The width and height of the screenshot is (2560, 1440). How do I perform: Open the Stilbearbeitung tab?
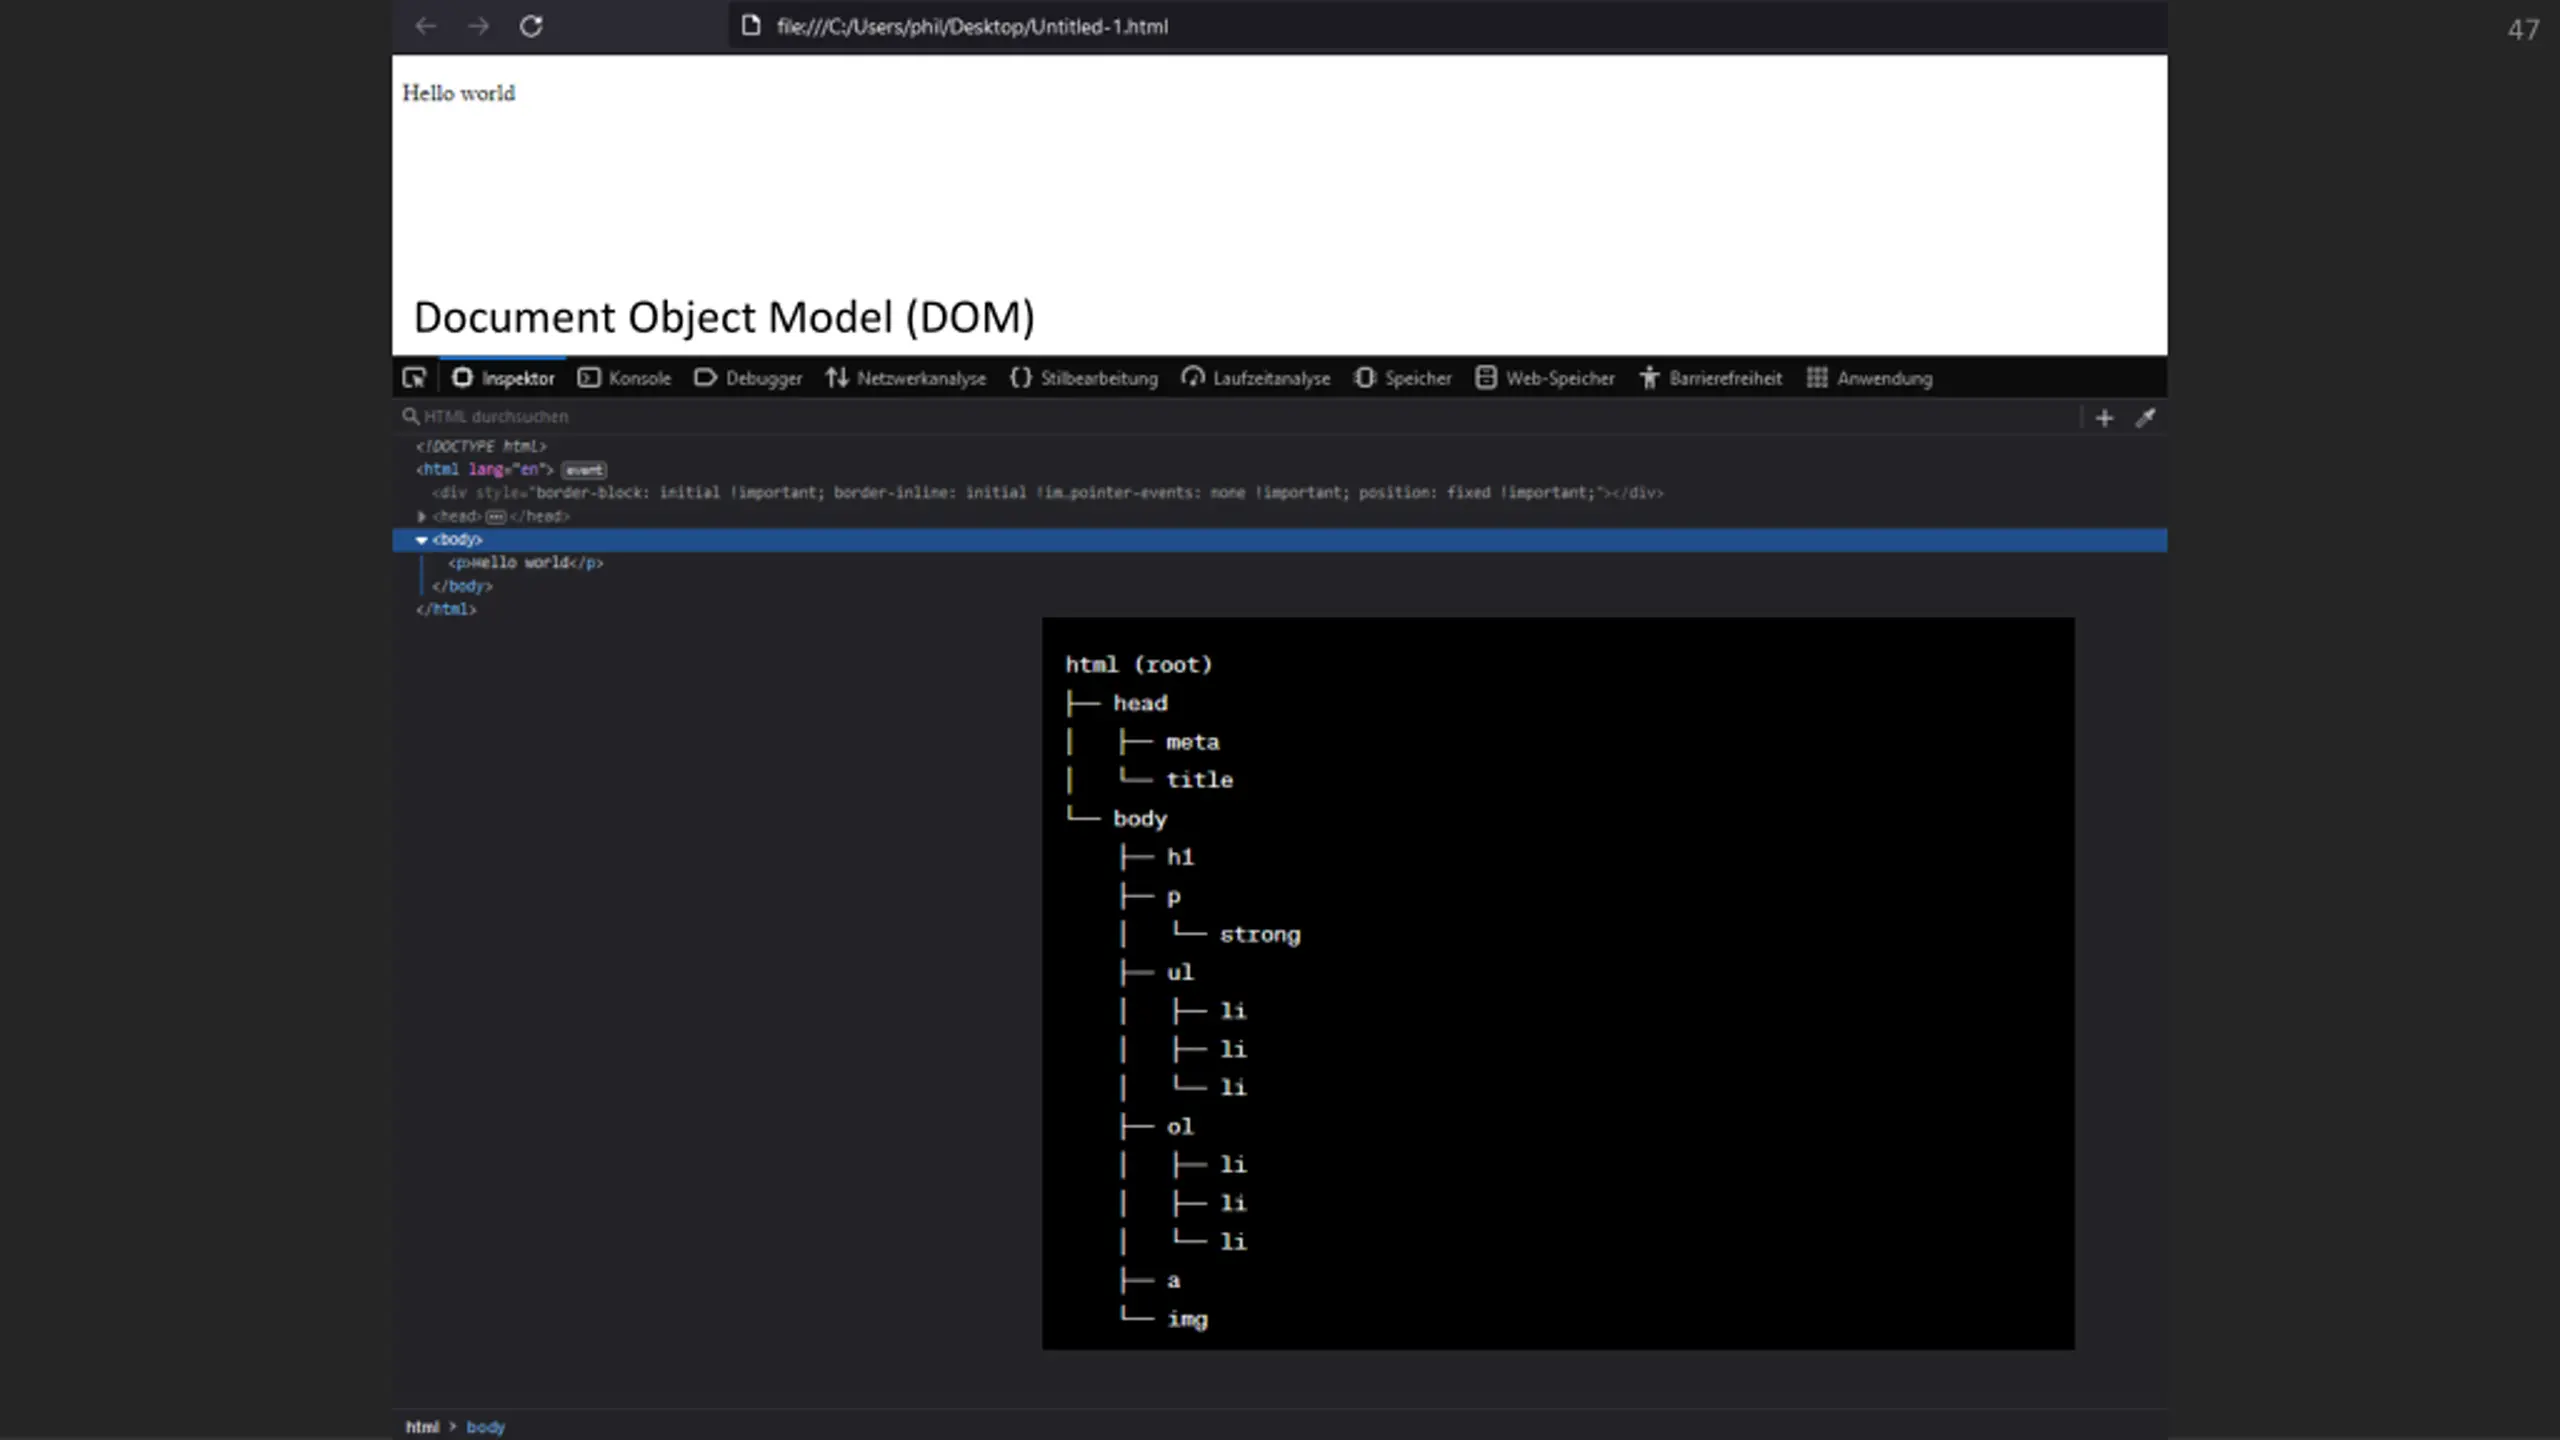click(x=1084, y=378)
